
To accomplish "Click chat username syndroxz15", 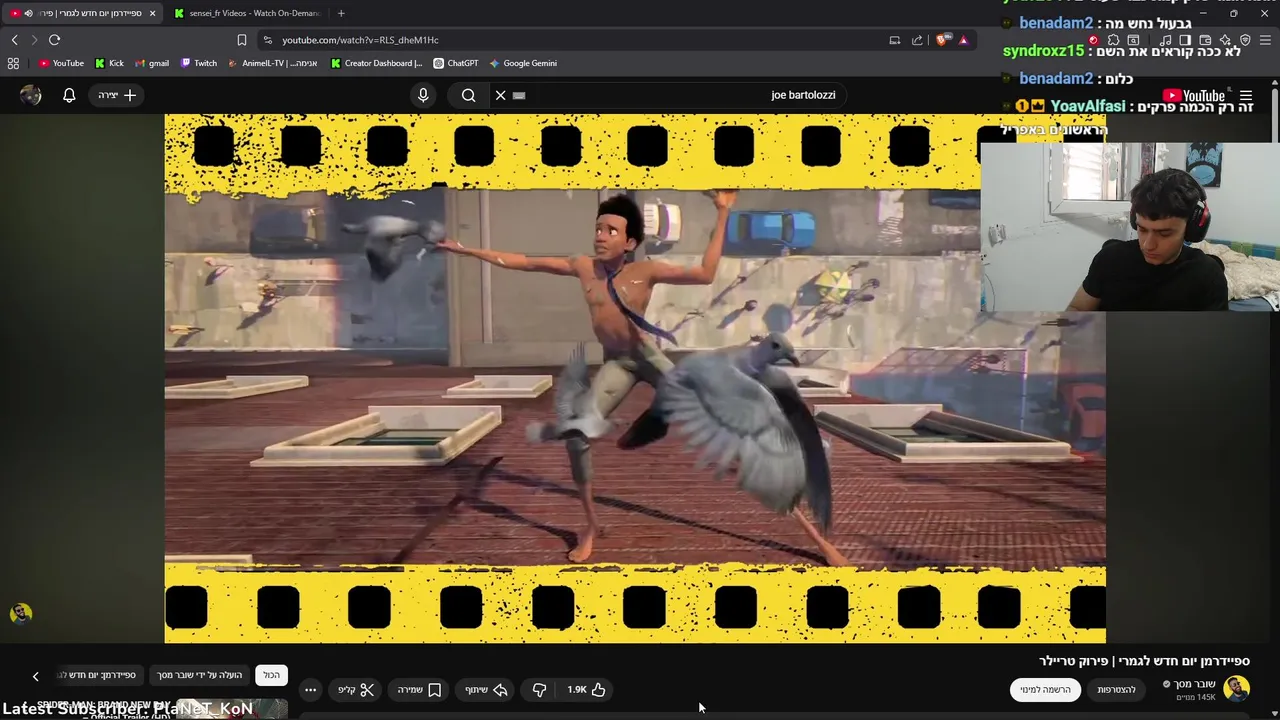I will pyautogui.click(x=1044, y=51).
